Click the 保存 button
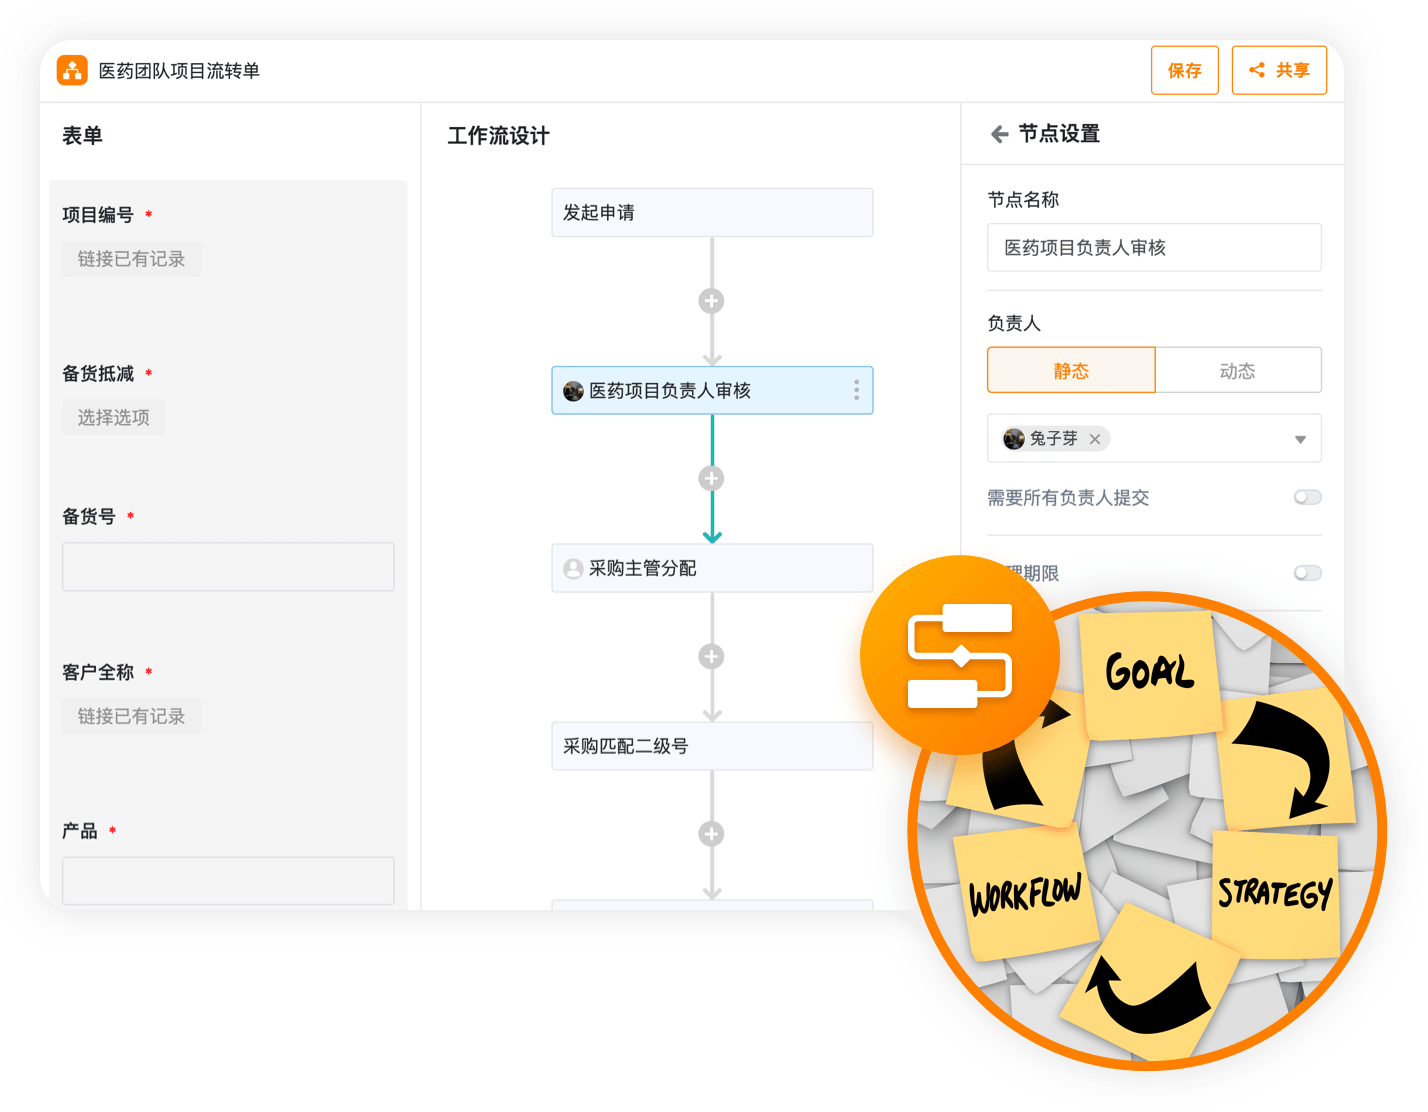Image resolution: width=1428 pixels, height=1112 pixels. click(1184, 70)
